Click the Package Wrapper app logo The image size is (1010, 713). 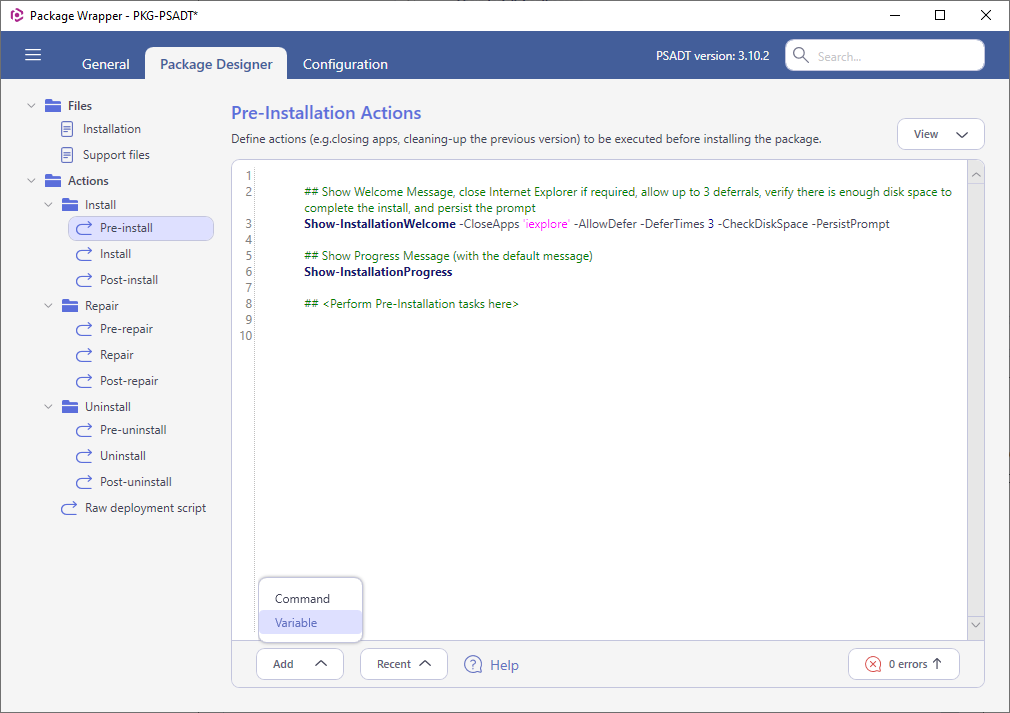pos(17,15)
